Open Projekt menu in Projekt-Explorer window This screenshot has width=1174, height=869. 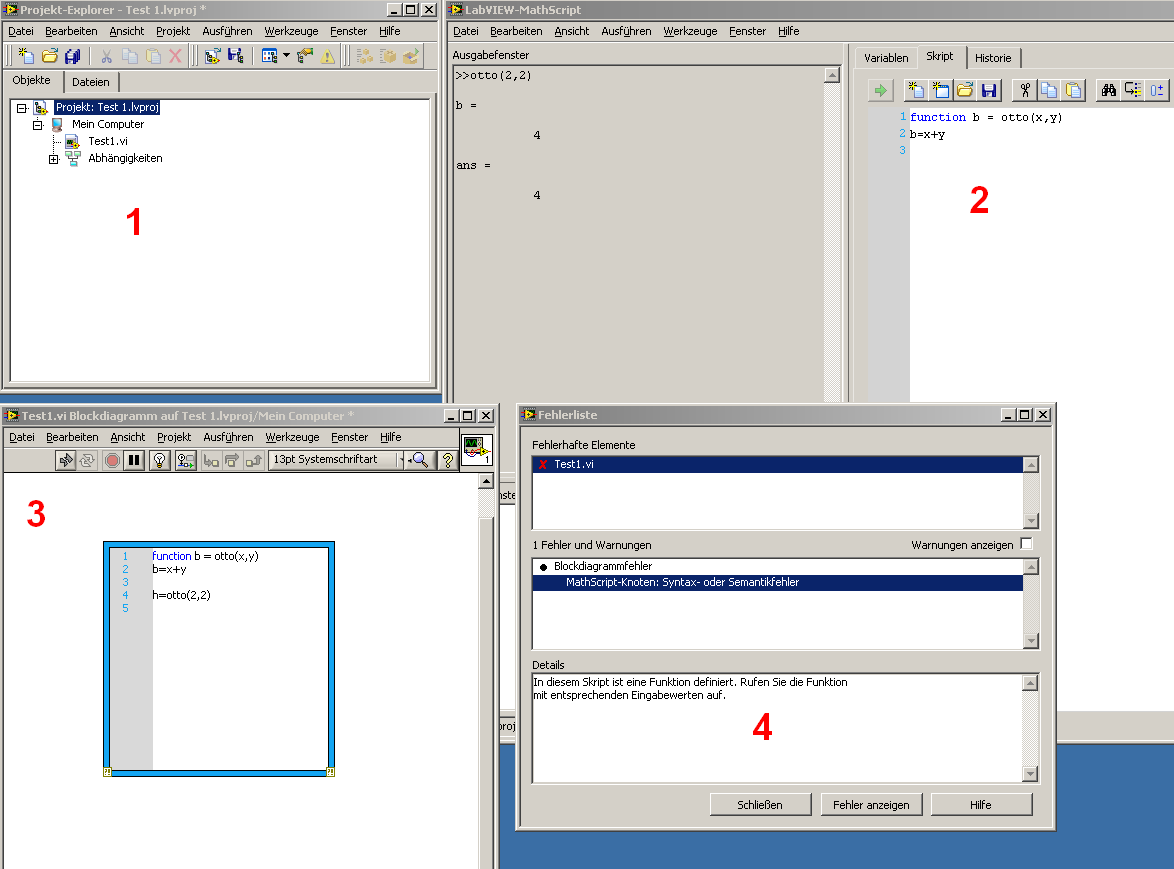173,31
